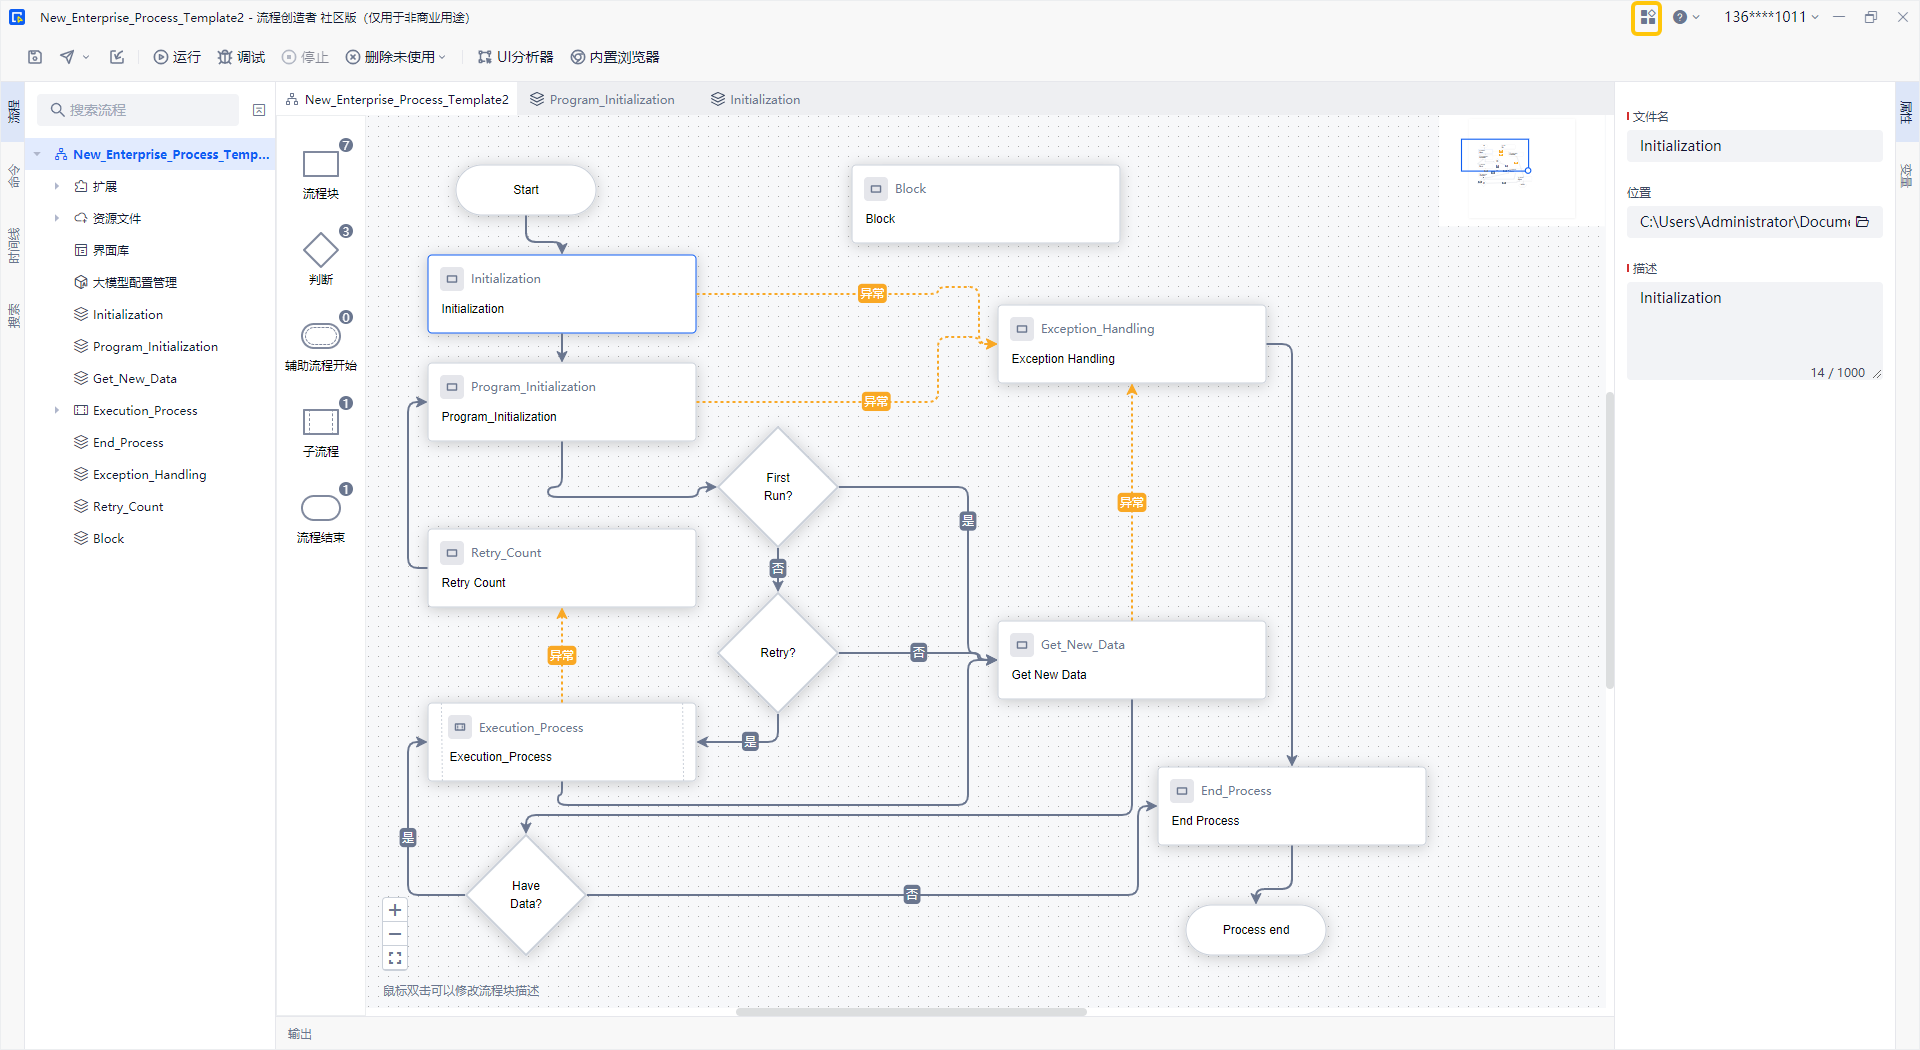Select the 子流程 subprocess shape in the palette
Screen dimensions: 1920x1050
click(321, 422)
